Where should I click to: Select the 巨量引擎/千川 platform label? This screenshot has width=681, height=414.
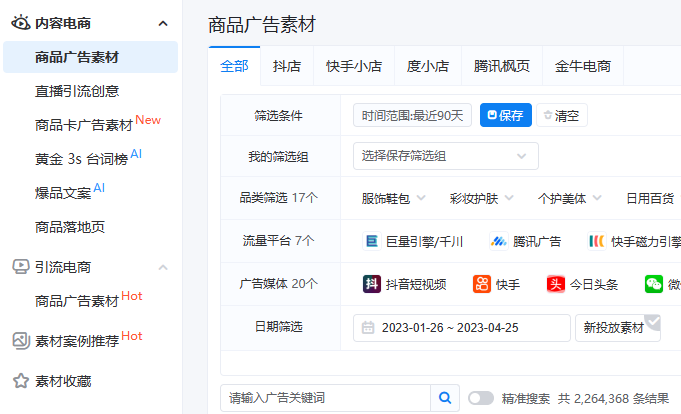(x=424, y=242)
